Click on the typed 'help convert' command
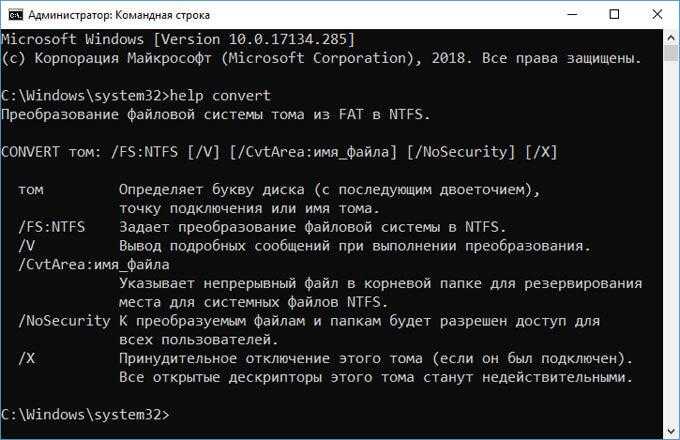Viewport: 680px width, 440px height. point(220,95)
